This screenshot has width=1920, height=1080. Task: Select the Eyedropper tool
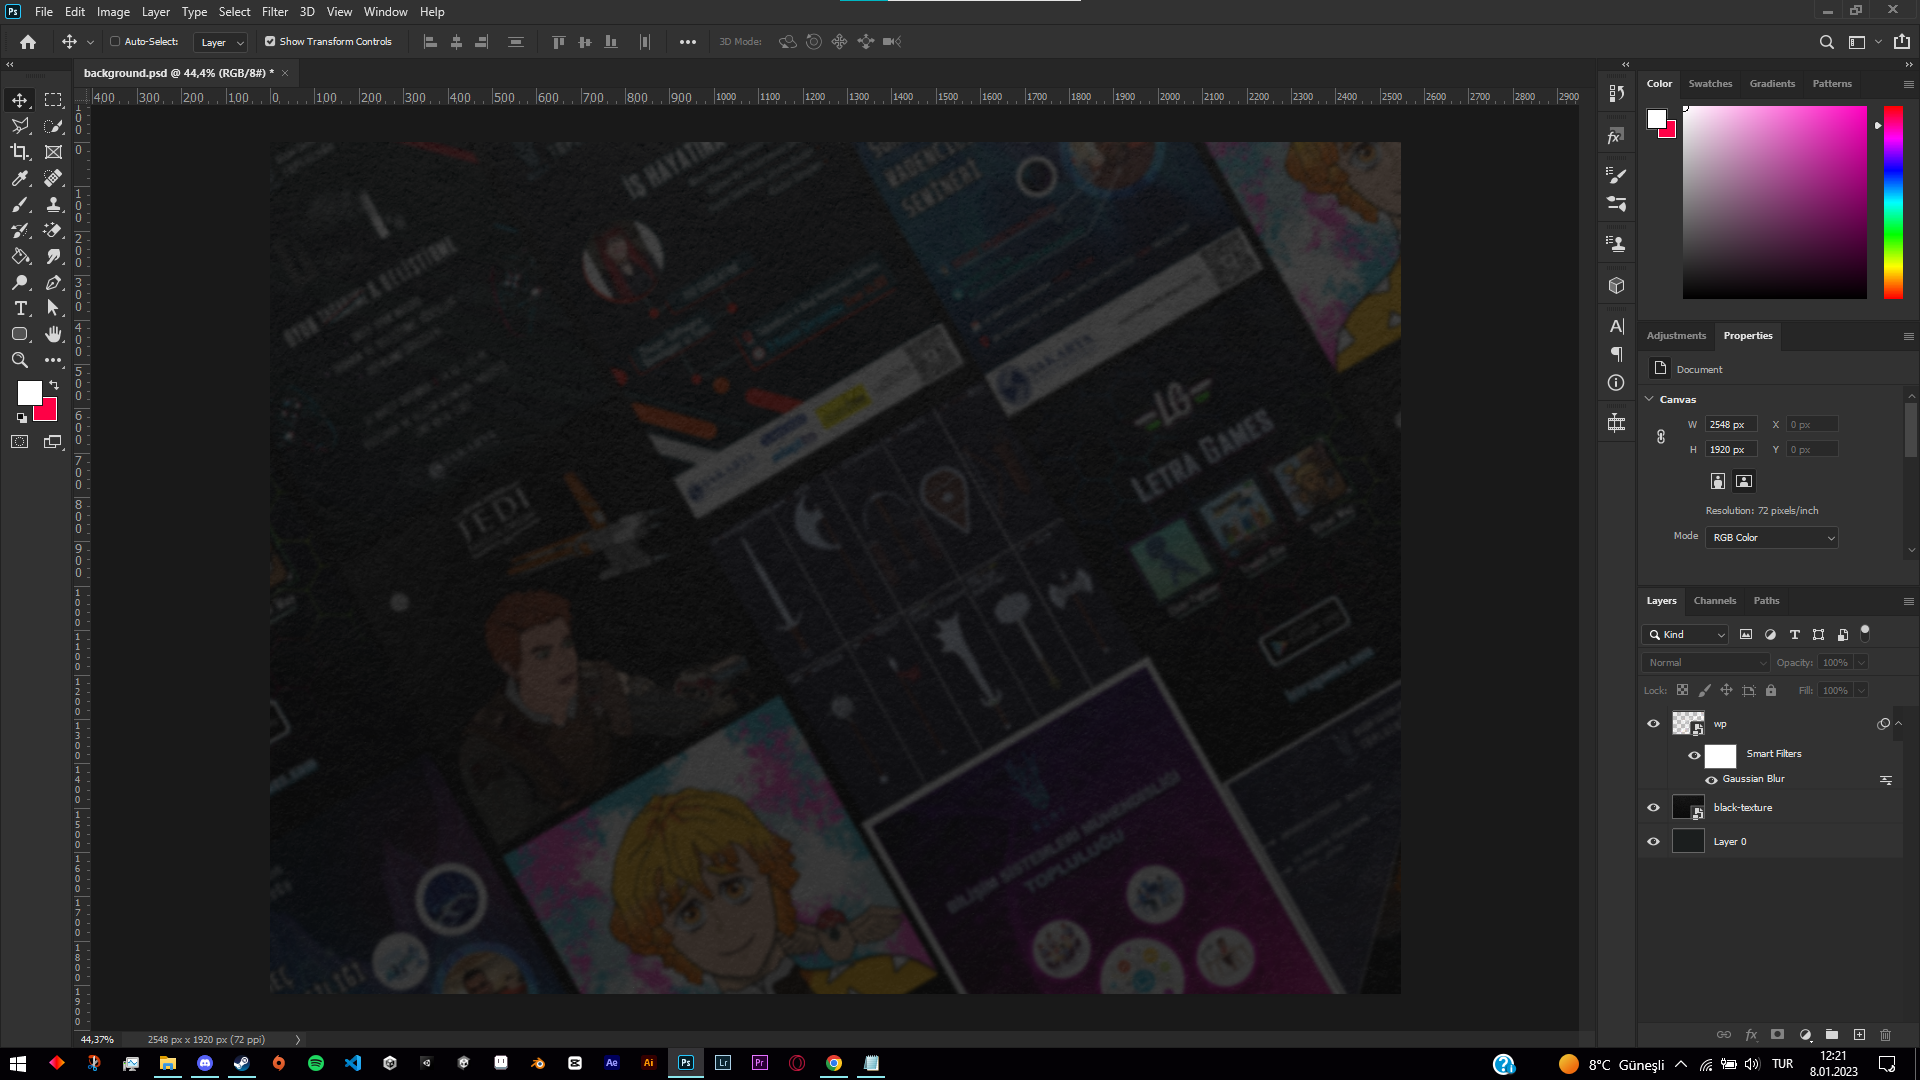[x=20, y=178]
